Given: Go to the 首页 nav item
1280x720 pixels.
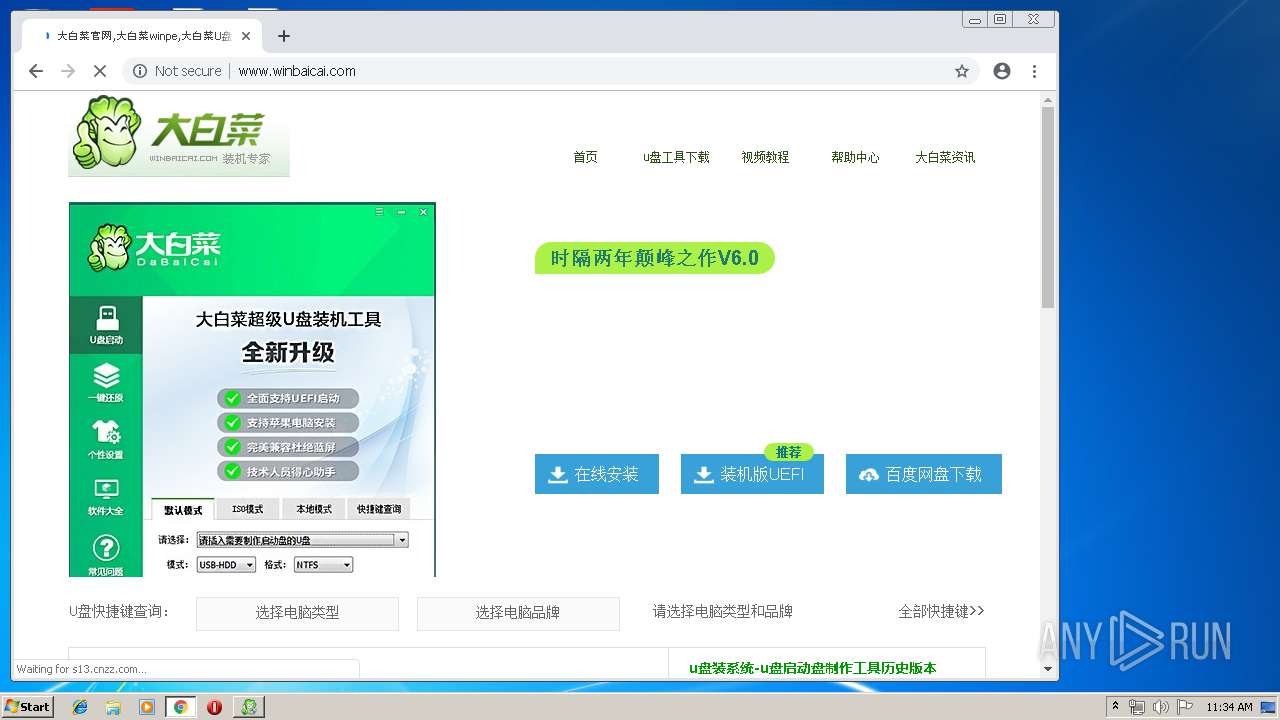Looking at the screenshot, I should click(x=585, y=157).
